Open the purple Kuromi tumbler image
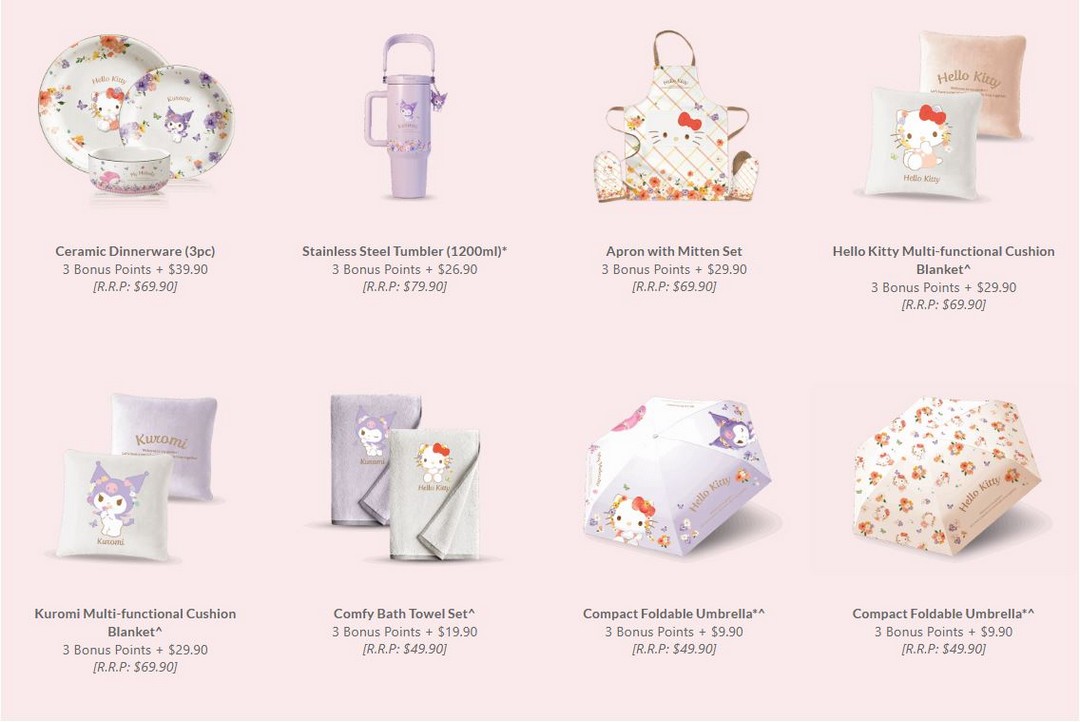The image size is (1080, 722). point(404,116)
